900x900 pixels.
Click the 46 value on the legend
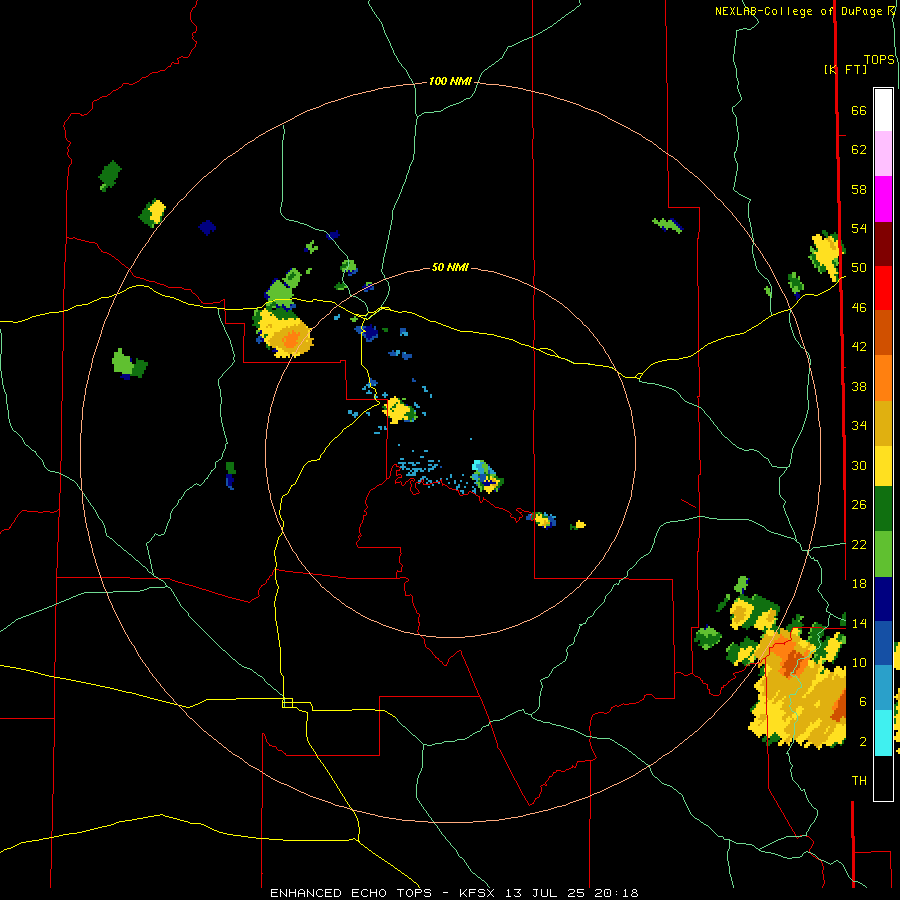[859, 308]
